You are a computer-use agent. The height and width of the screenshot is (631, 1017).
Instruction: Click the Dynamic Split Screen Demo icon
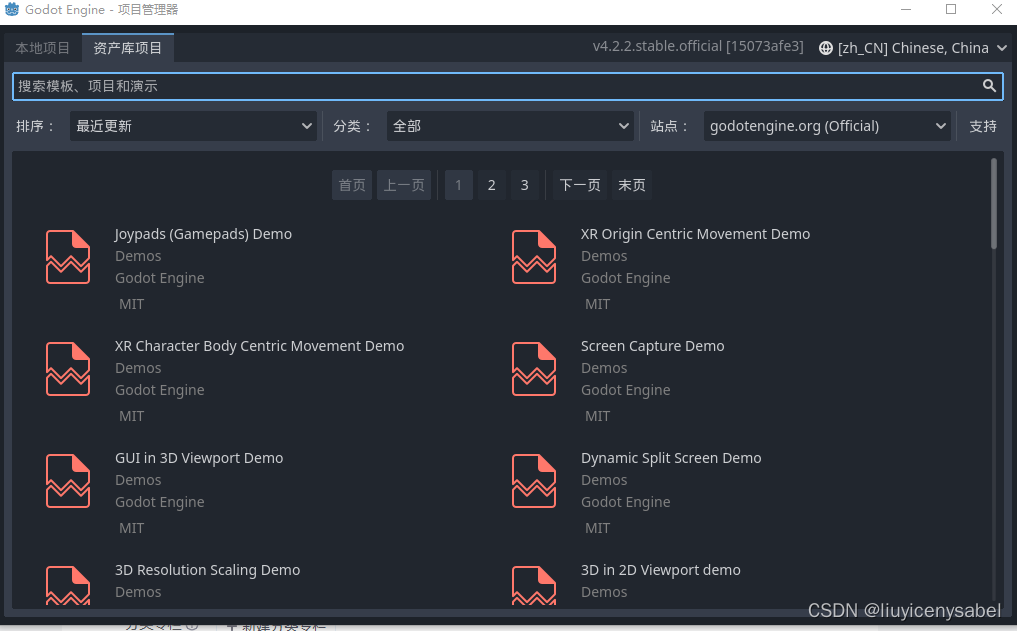click(534, 481)
